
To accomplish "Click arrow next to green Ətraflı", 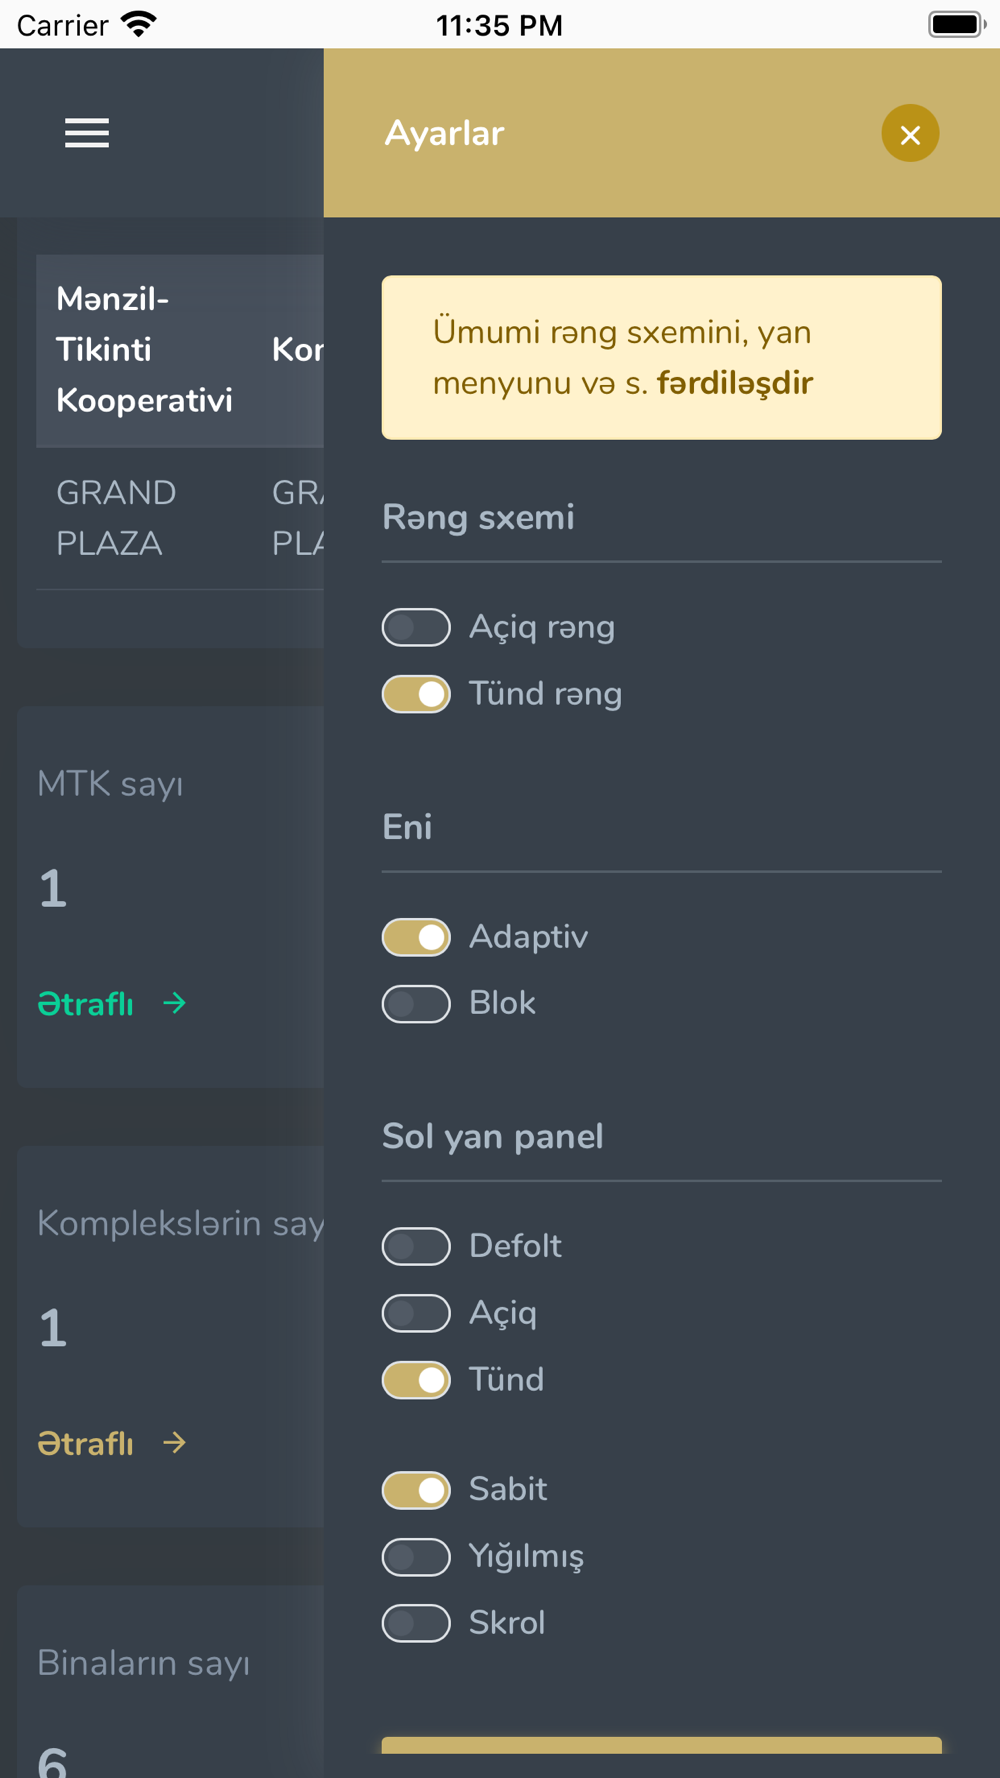I will click(x=175, y=1003).
